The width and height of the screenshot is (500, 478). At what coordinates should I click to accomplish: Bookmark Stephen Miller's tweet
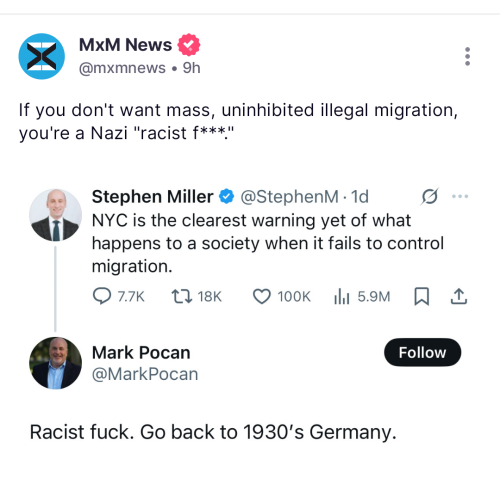422,296
